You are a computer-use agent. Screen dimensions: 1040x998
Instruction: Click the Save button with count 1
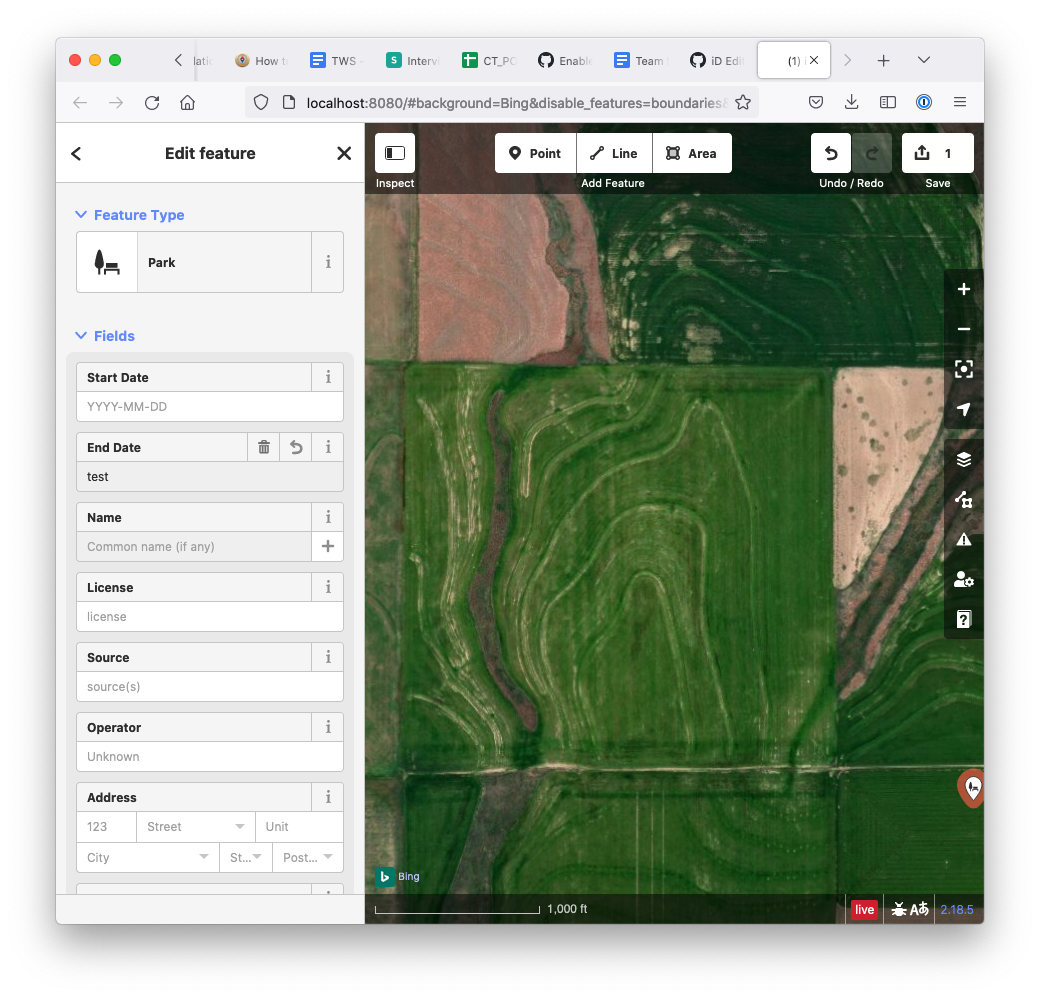coord(937,154)
